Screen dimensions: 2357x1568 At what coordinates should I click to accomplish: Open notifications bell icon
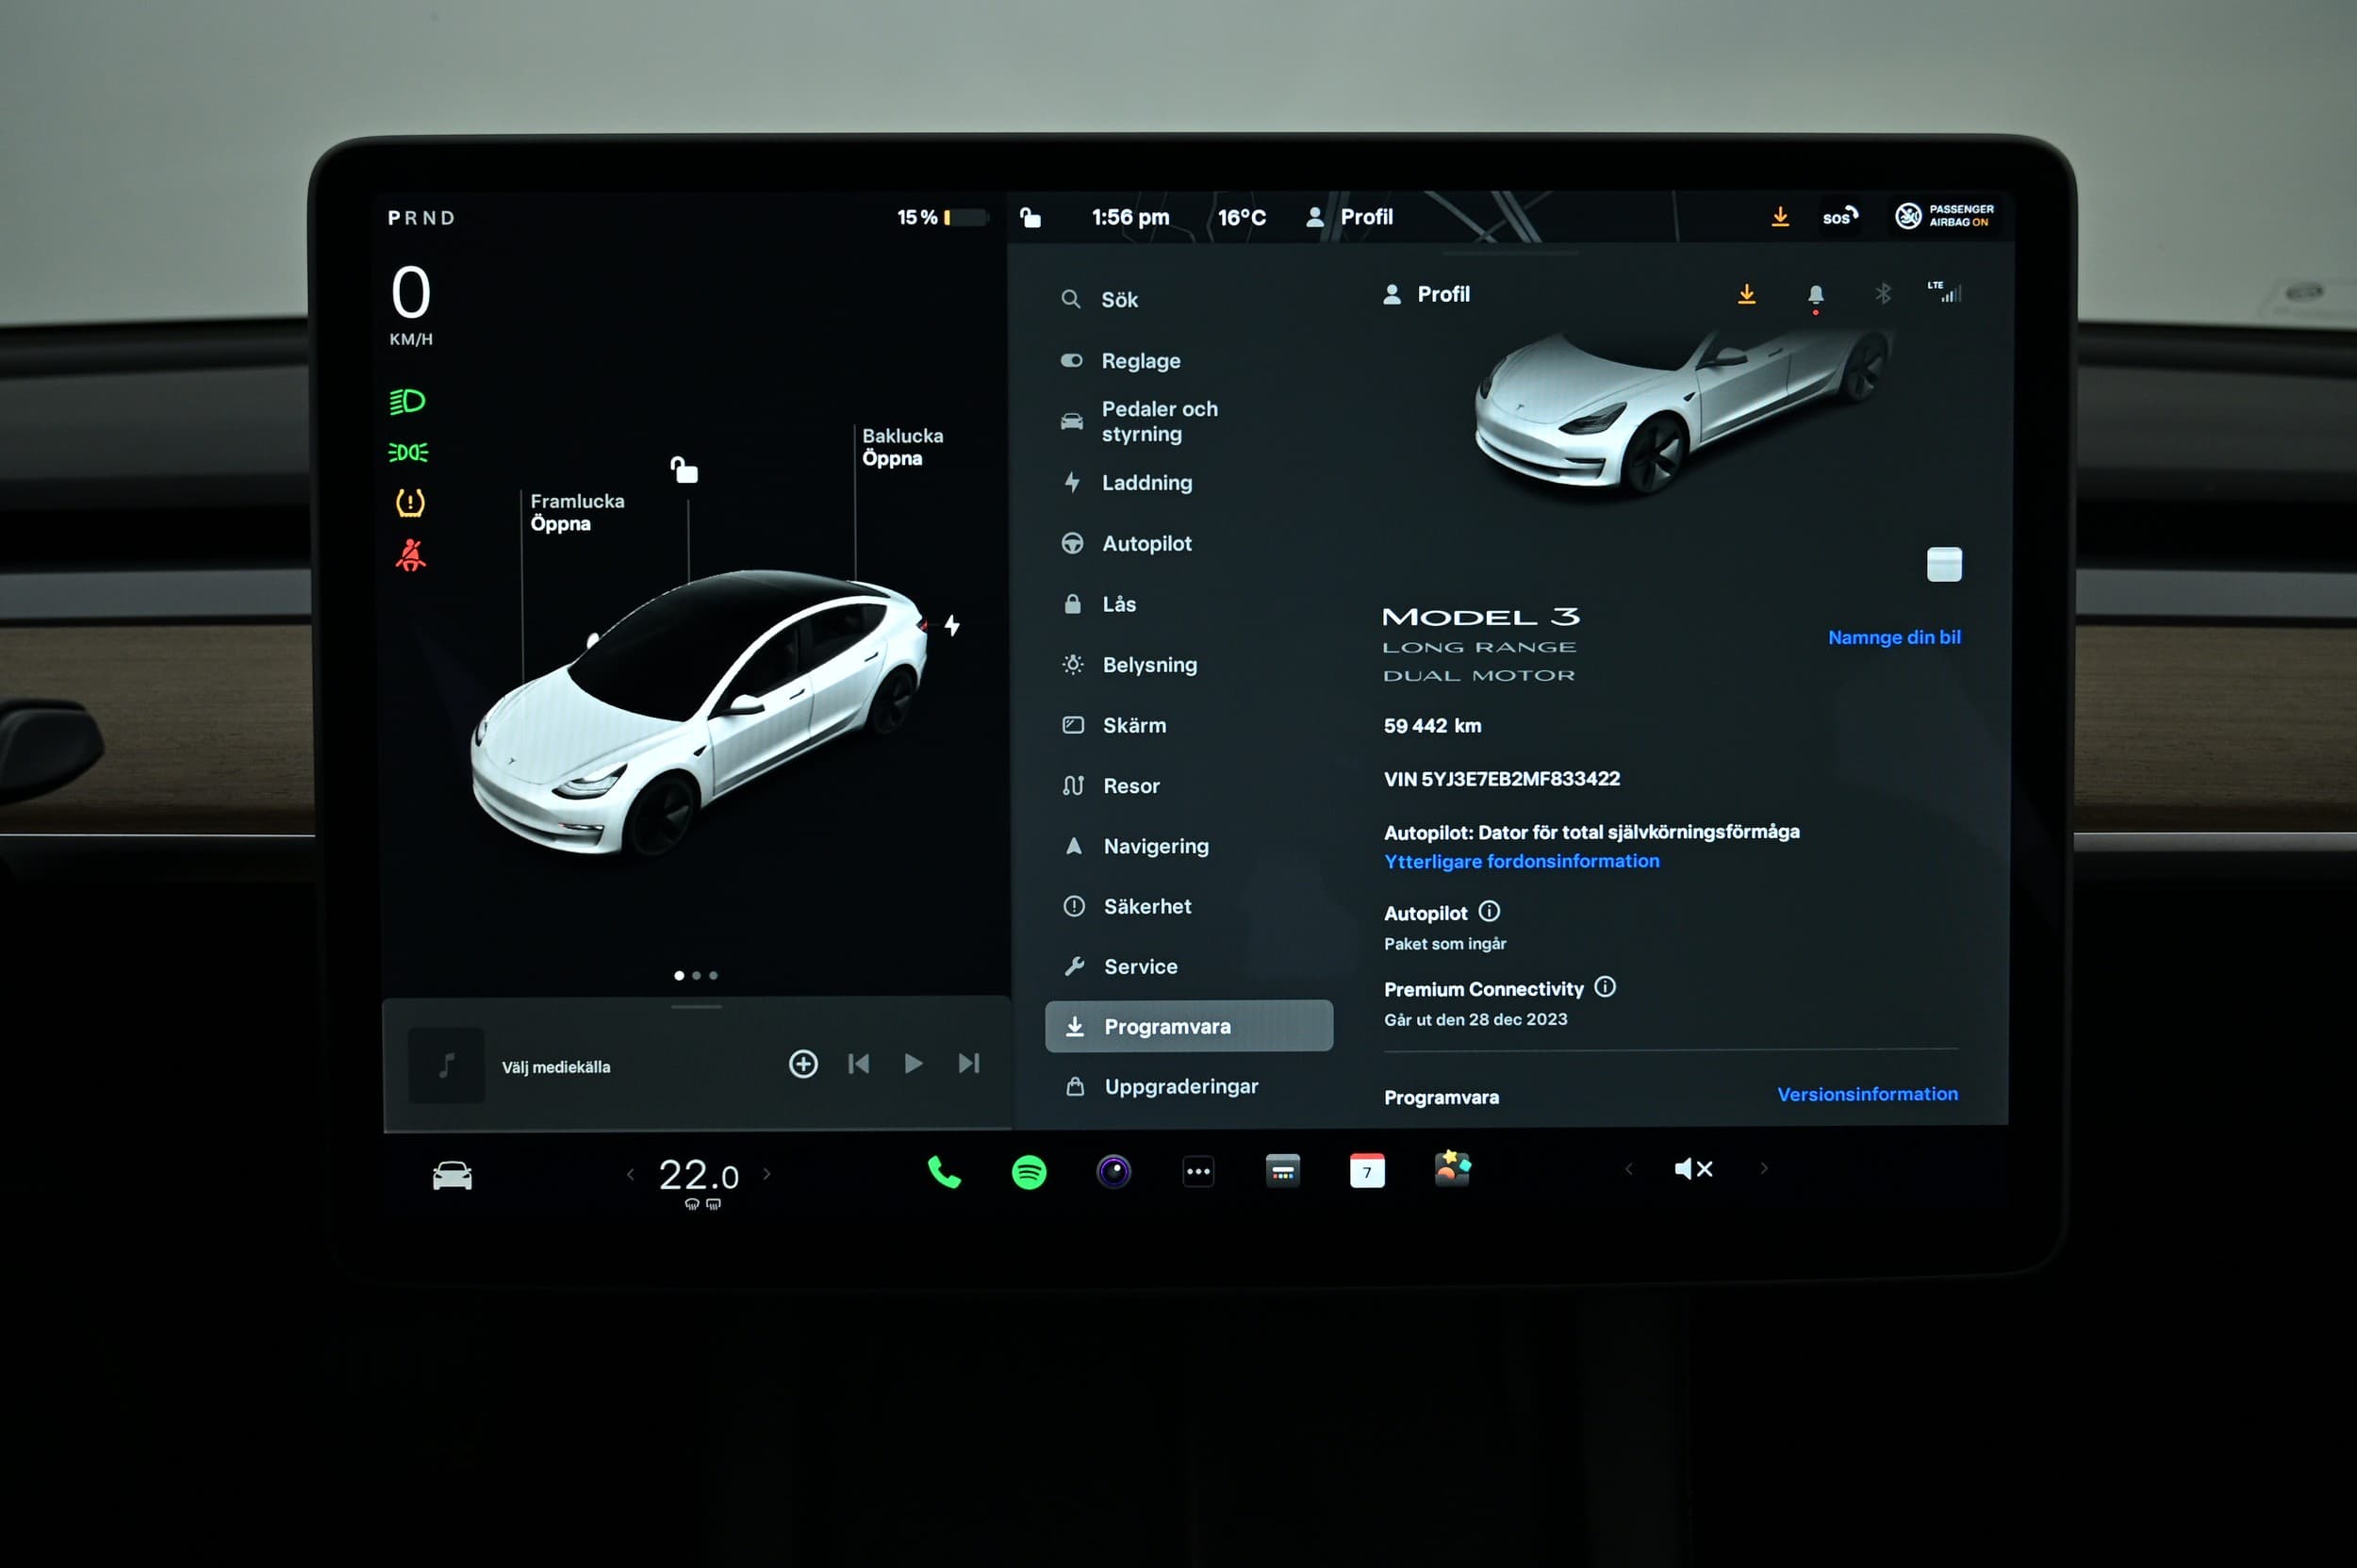coord(1816,295)
